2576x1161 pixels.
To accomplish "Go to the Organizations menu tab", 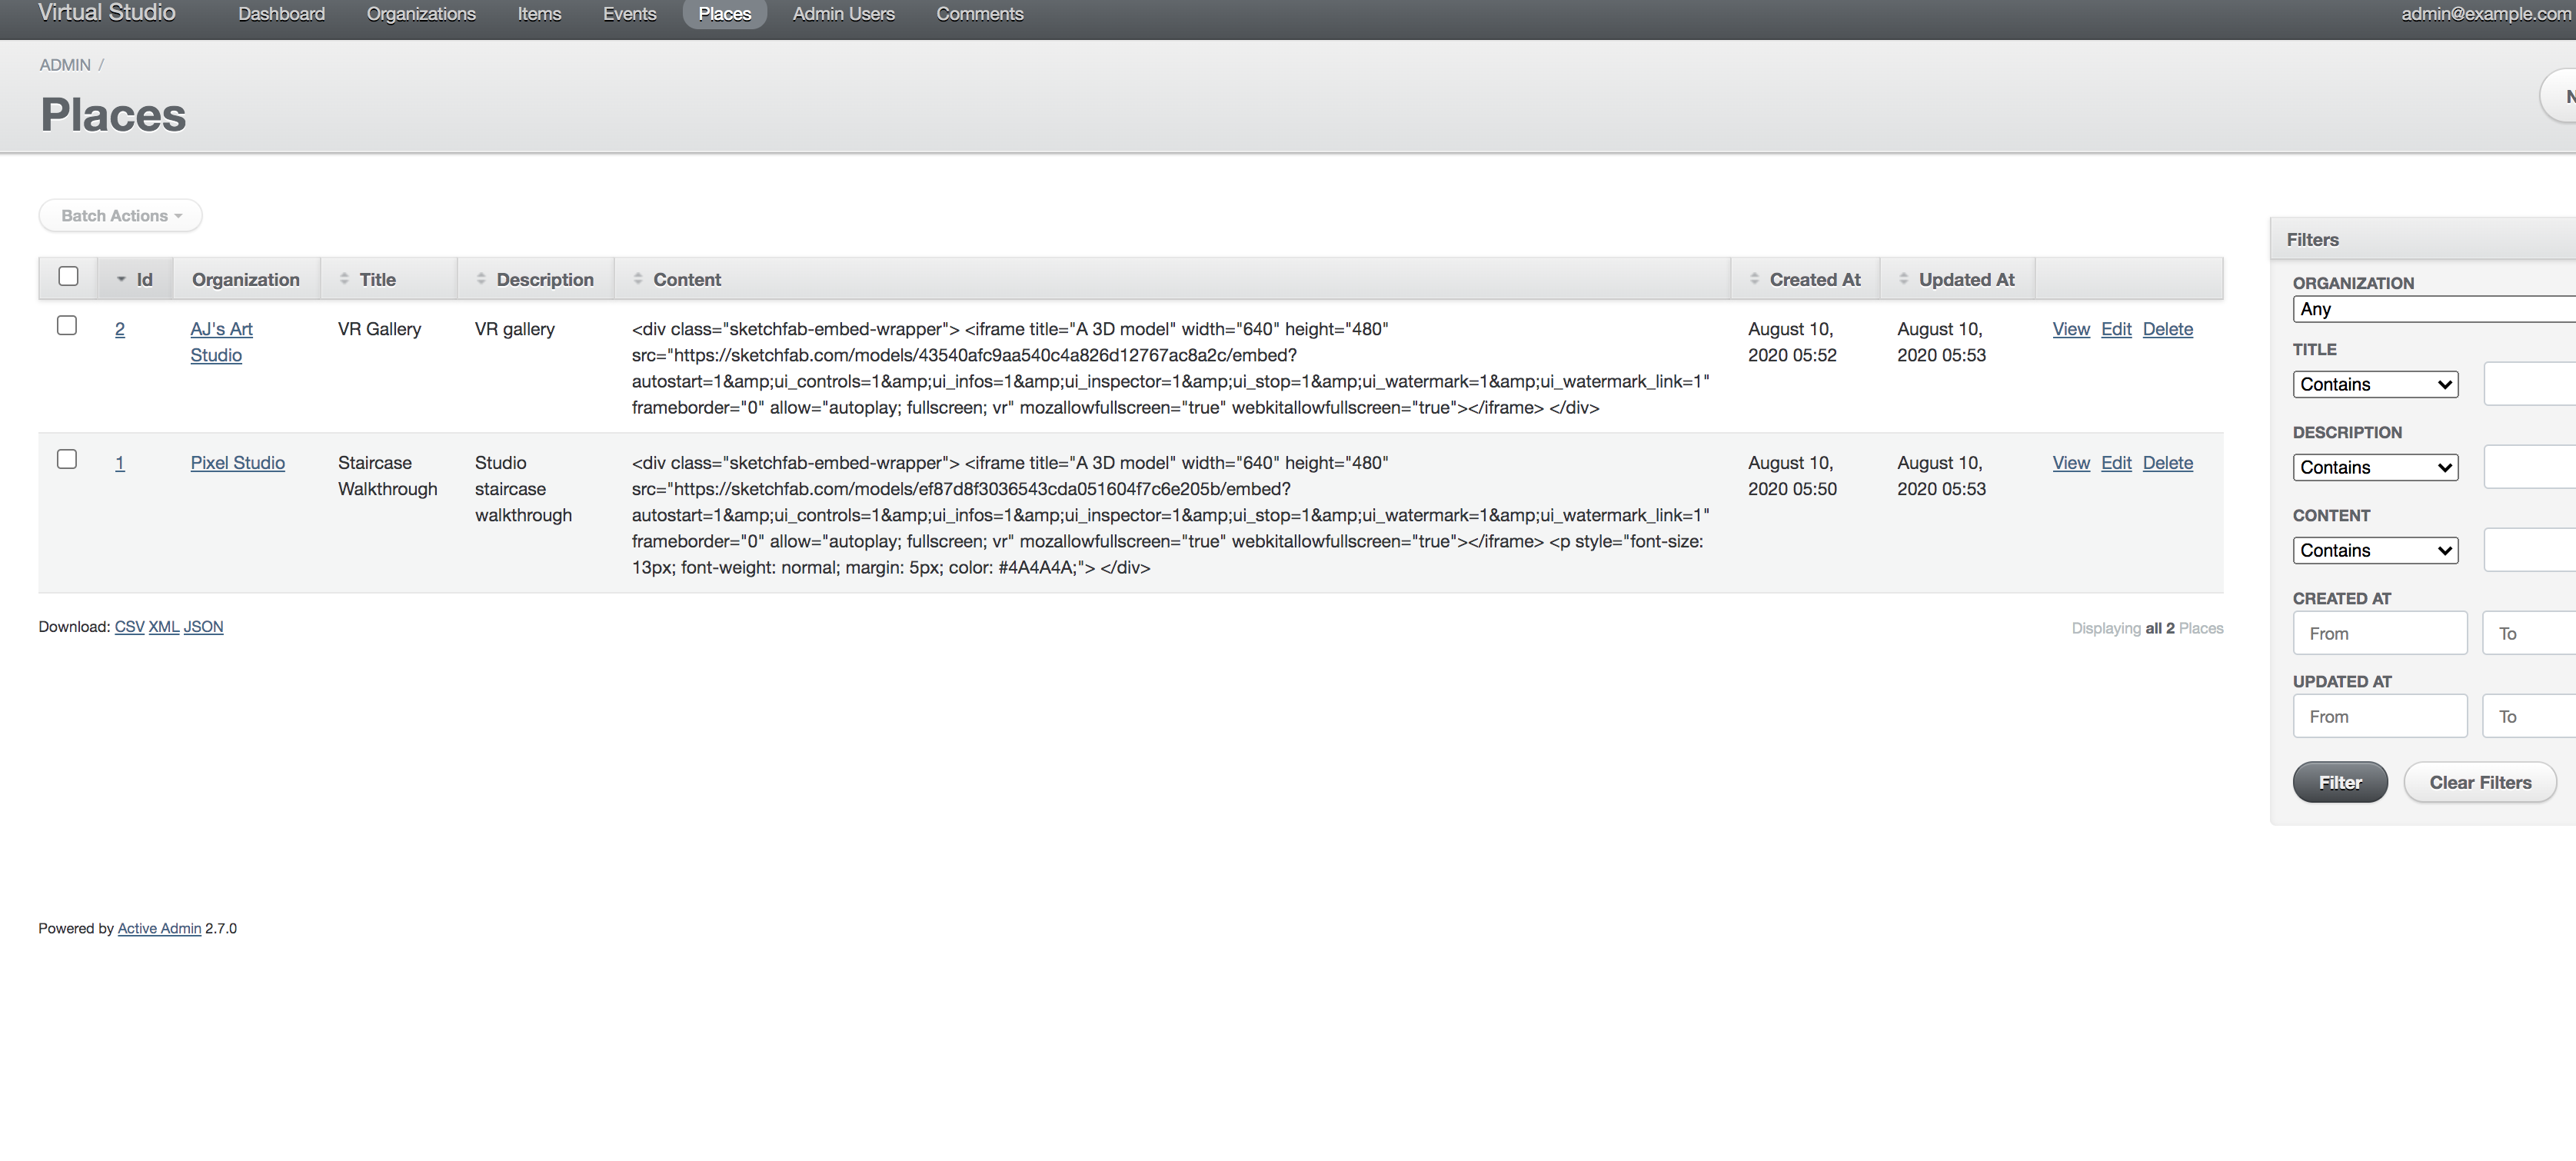I will [x=421, y=14].
